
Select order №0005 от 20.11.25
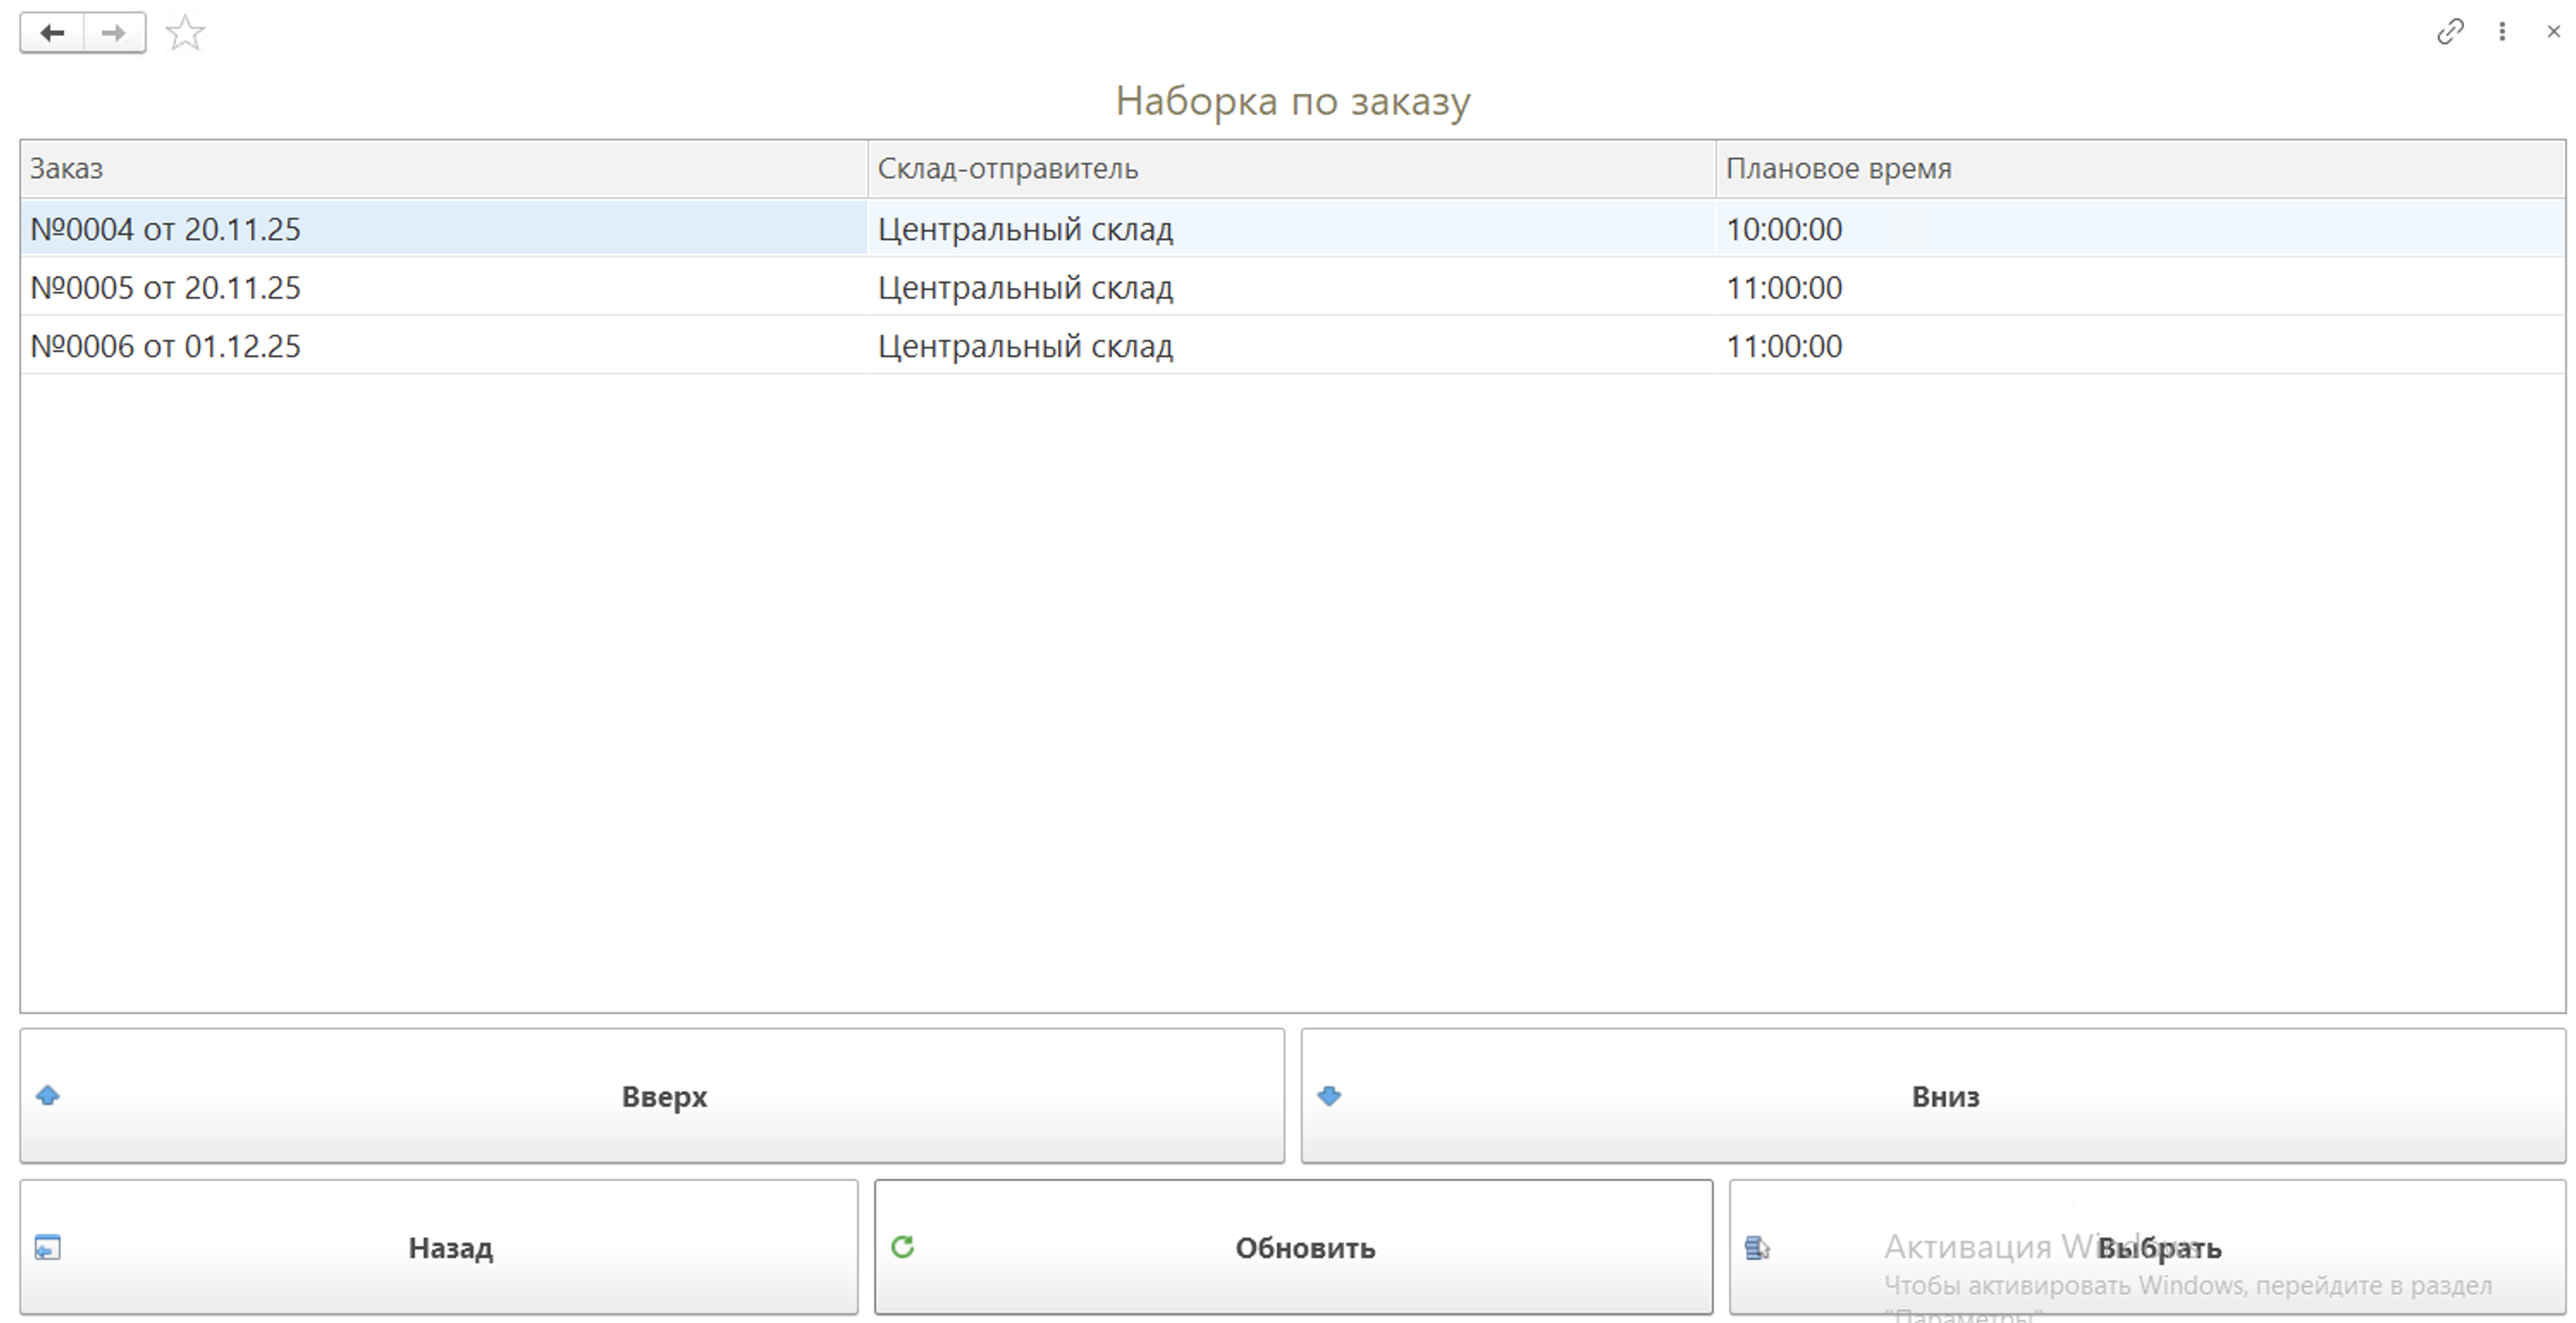tap(165, 288)
